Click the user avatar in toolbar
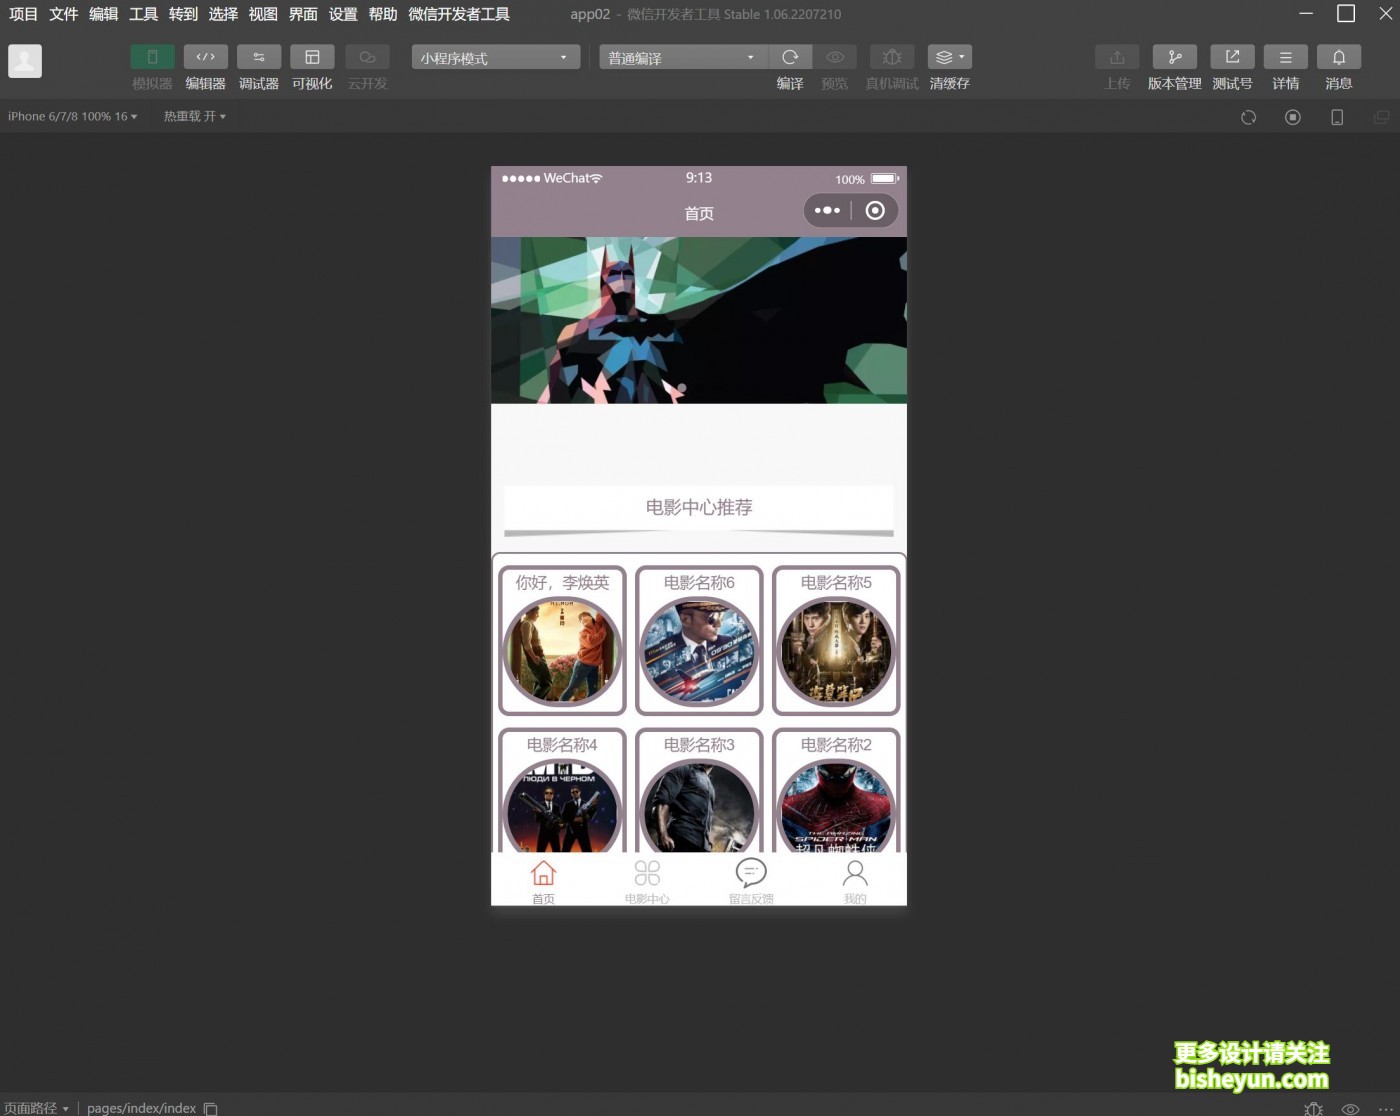1400x1116 pixels. (x=25, y=61)
